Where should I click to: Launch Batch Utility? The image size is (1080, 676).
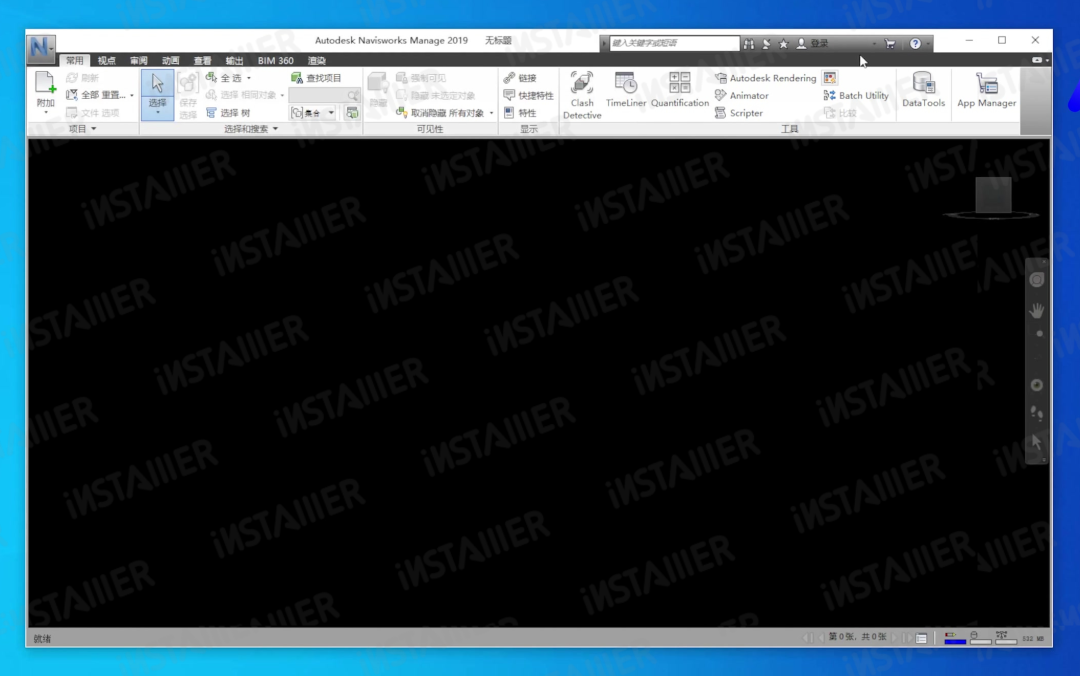click(x=856, y=95)
